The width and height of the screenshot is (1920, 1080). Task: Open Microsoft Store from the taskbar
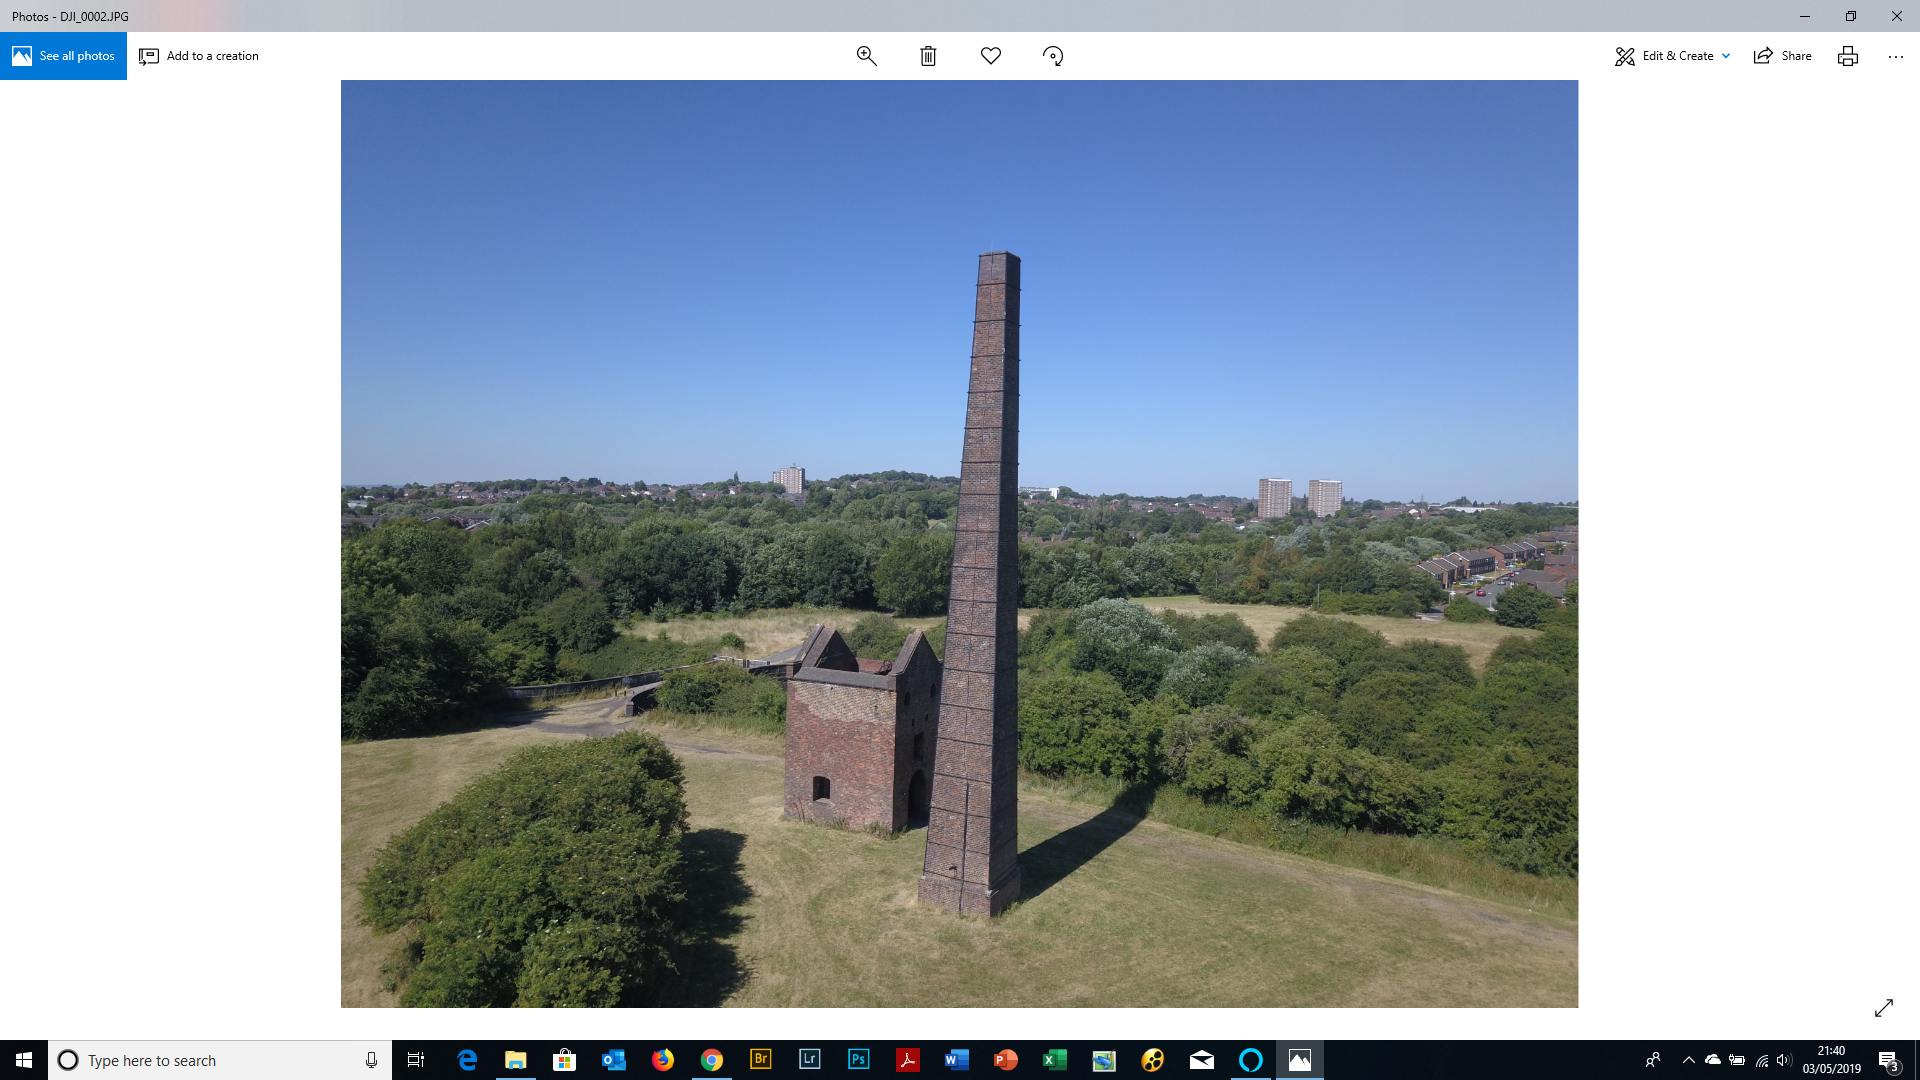tap(565, 1060)
